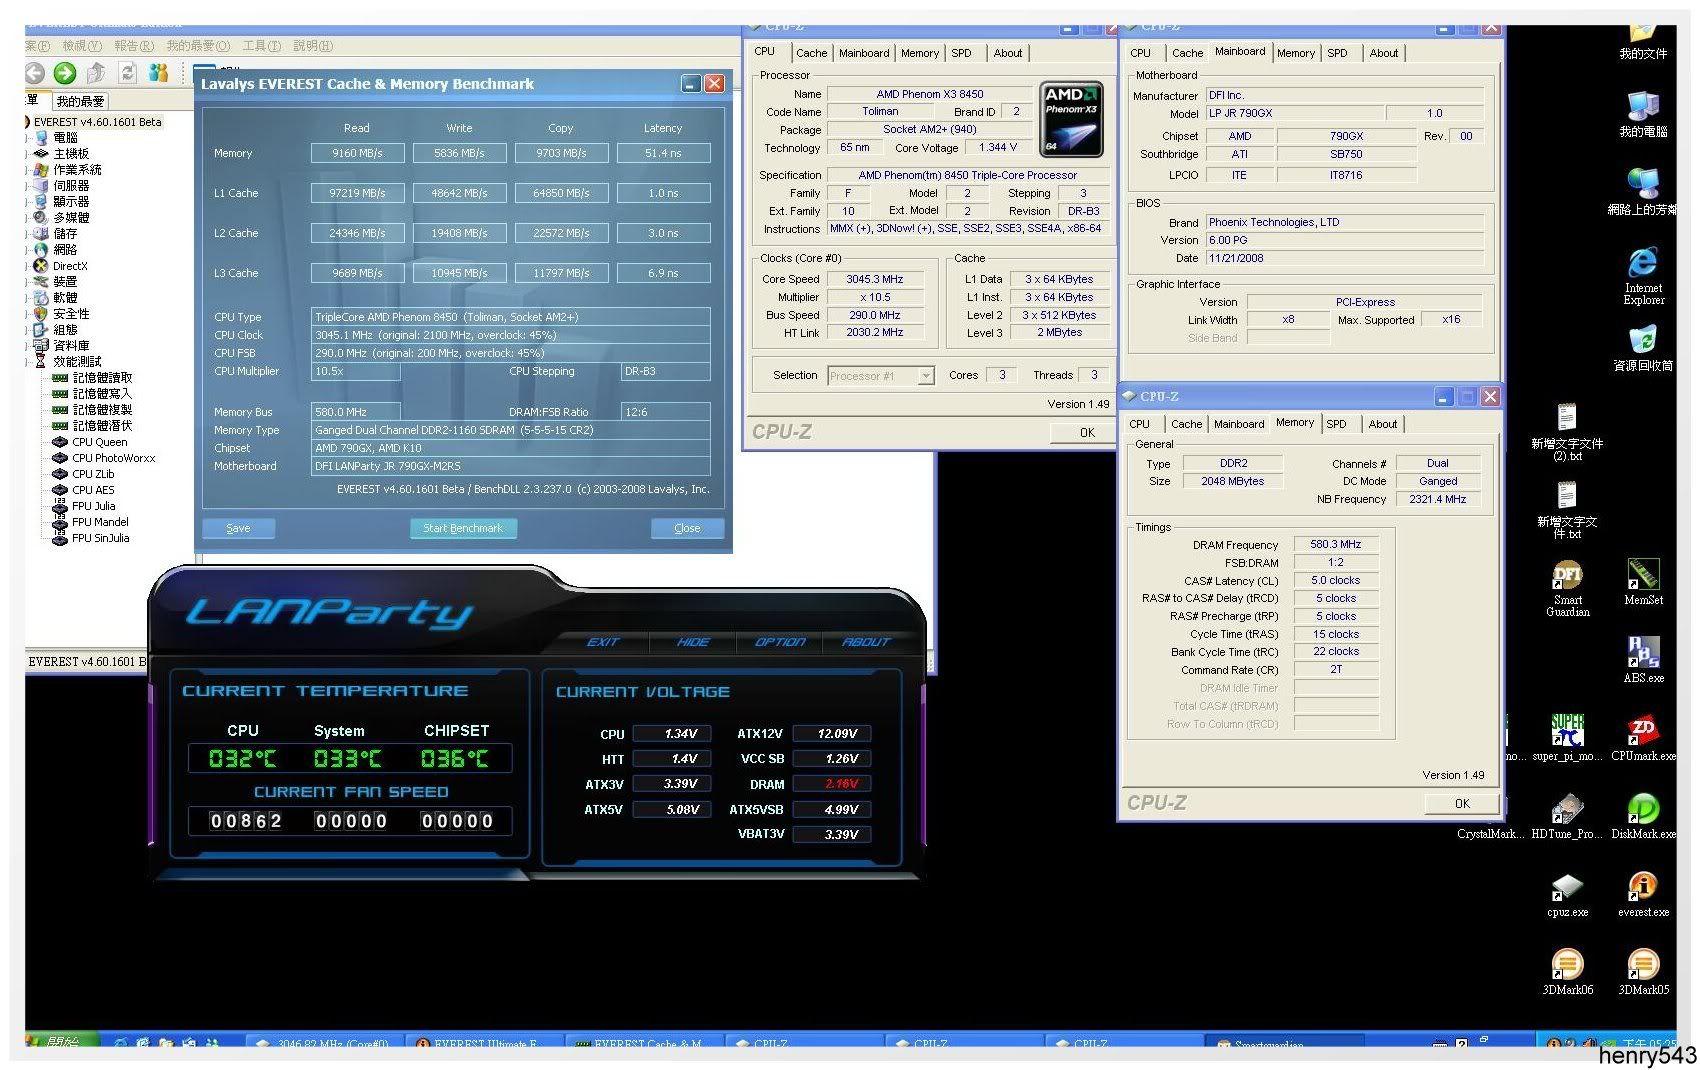
Task: Expand the 電腦 (computer) tree node
Action: 28,138
